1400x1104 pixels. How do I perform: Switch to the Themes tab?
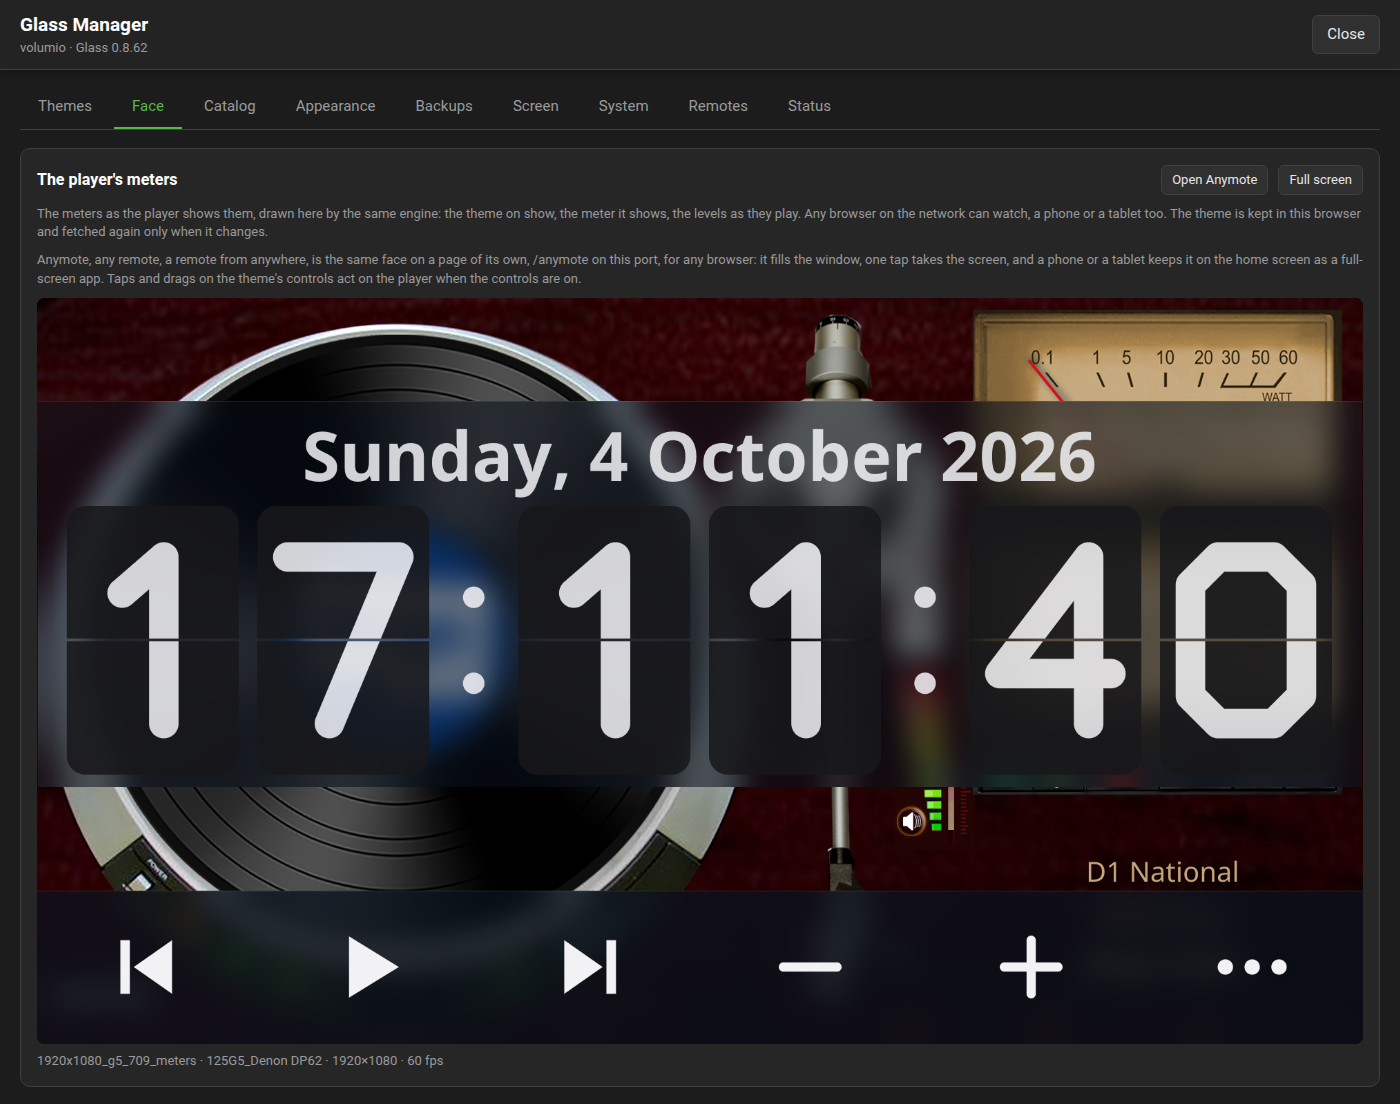(x=65, y=106)
